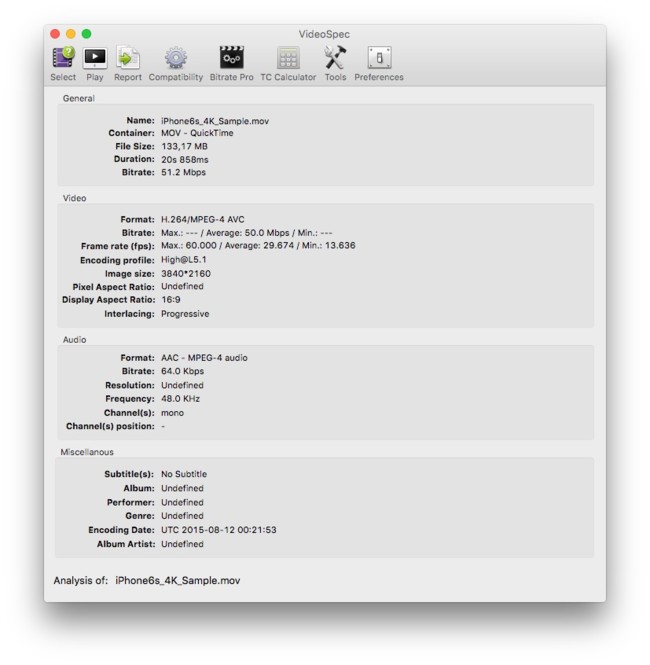Click the Select file toolbar icon
The width and height of the screenshot is (650, 665).
click(63, 57)
